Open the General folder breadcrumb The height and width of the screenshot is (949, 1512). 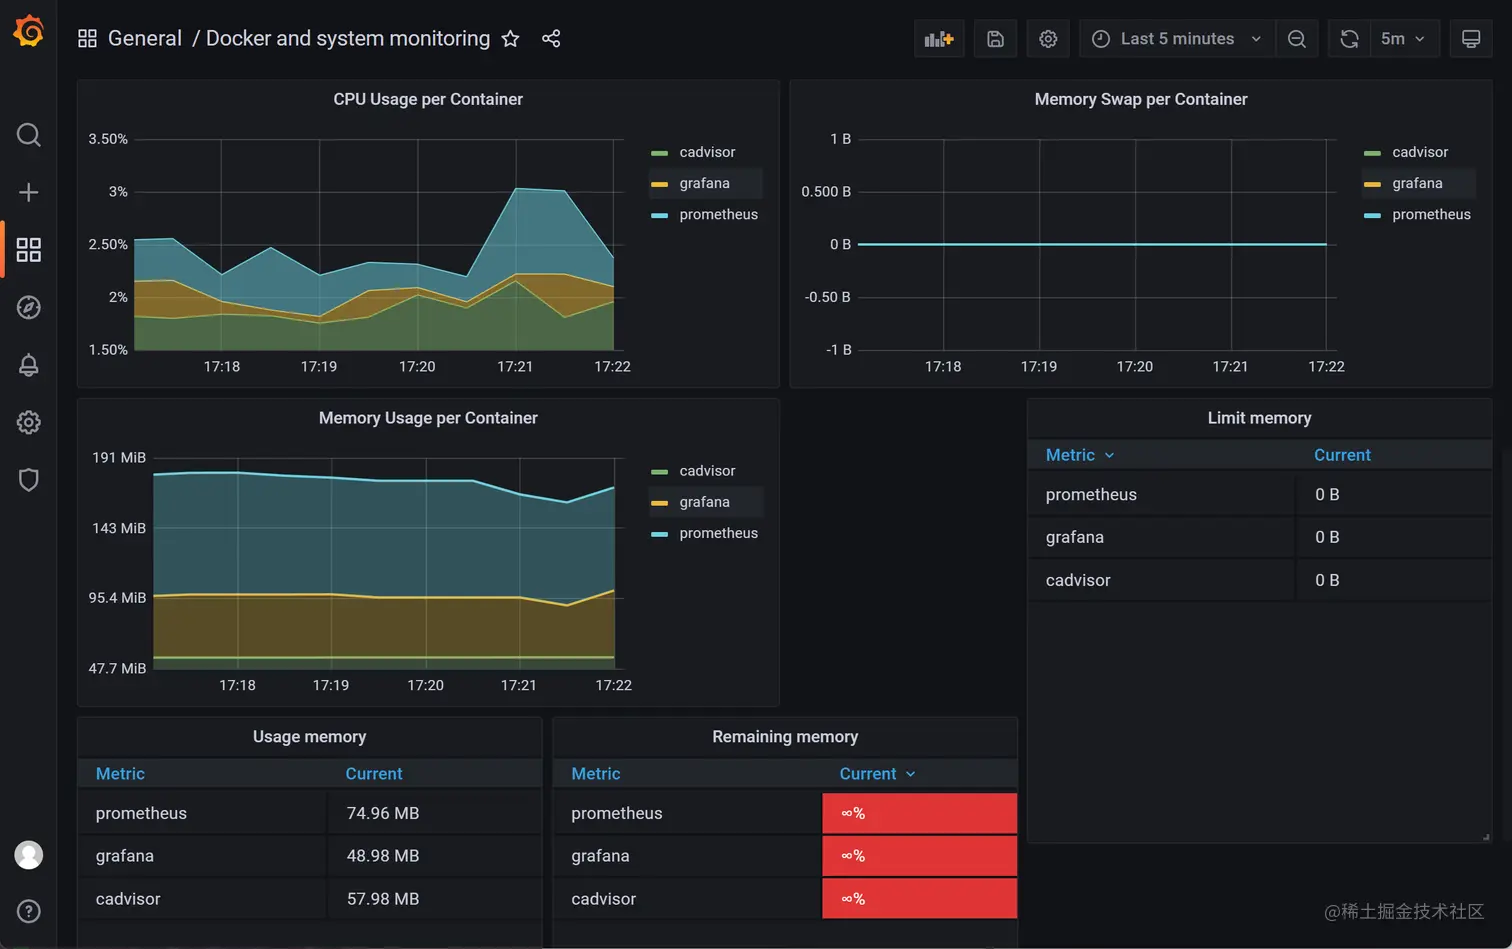click(145, 38)
